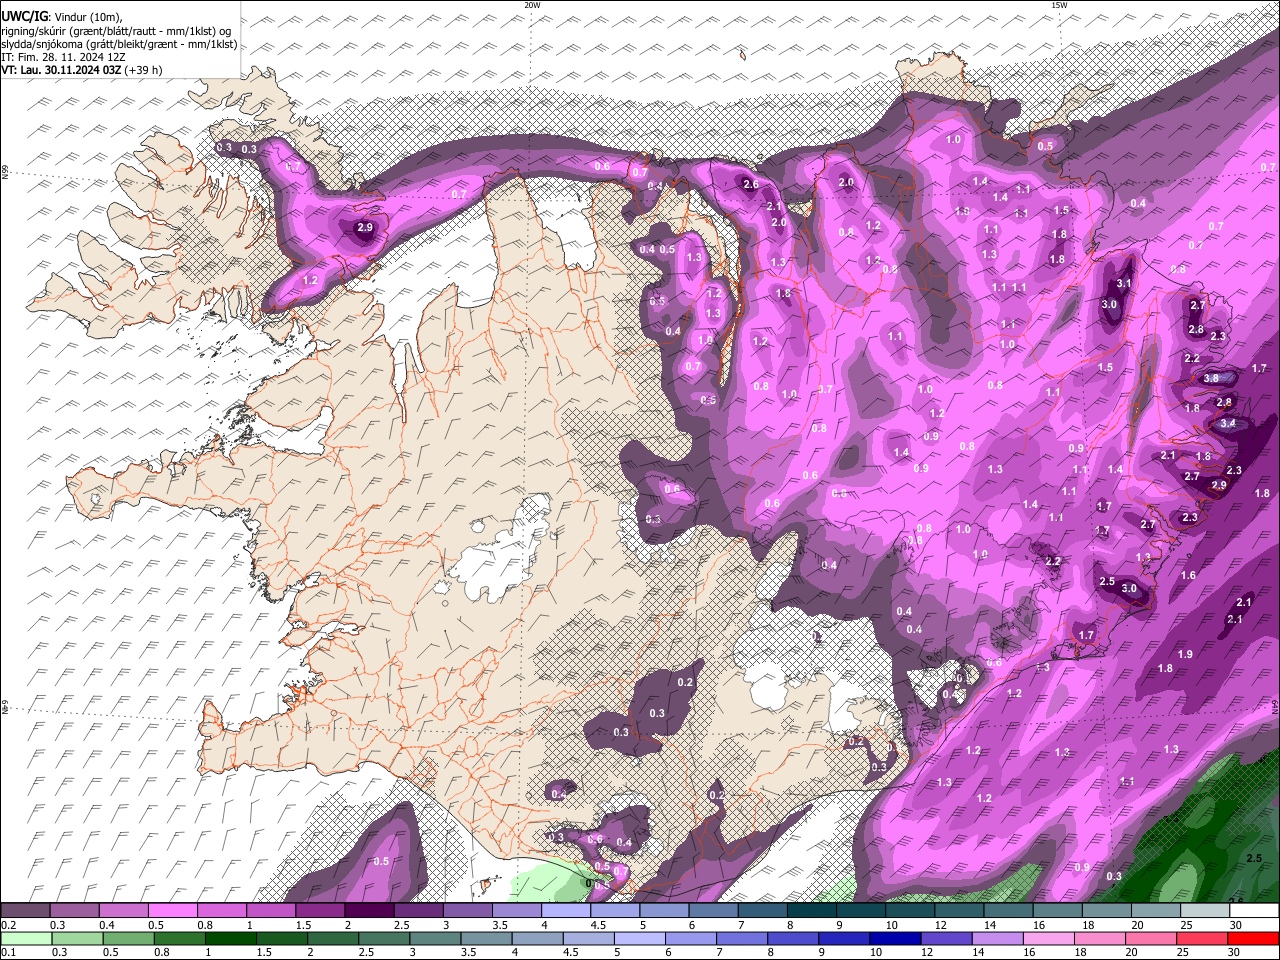
Task: Click the 'slydda/snjókoma (grátt/bleikt/grænt' header line
Action: (119, 44)
